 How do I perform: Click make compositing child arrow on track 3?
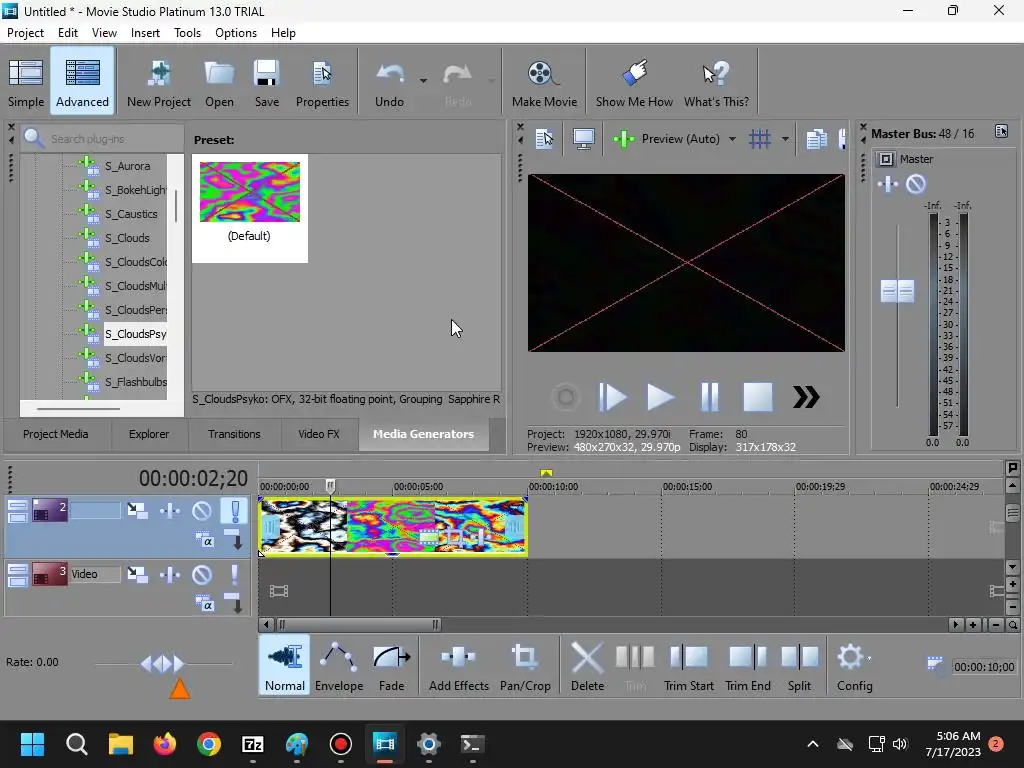click(x=234, y=602)
